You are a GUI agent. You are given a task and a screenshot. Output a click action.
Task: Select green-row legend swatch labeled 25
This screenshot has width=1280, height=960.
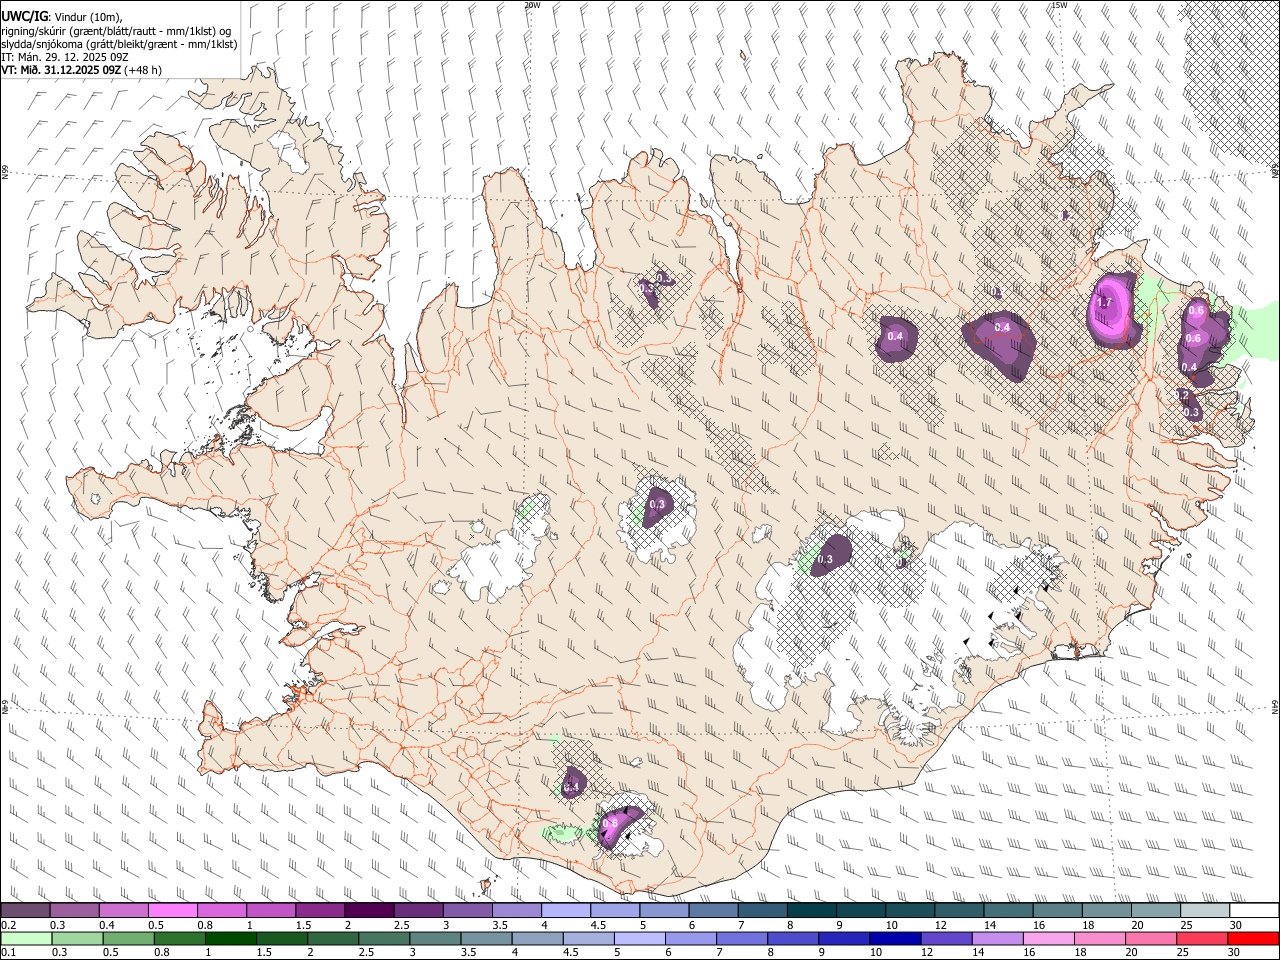coord(1203,938)
